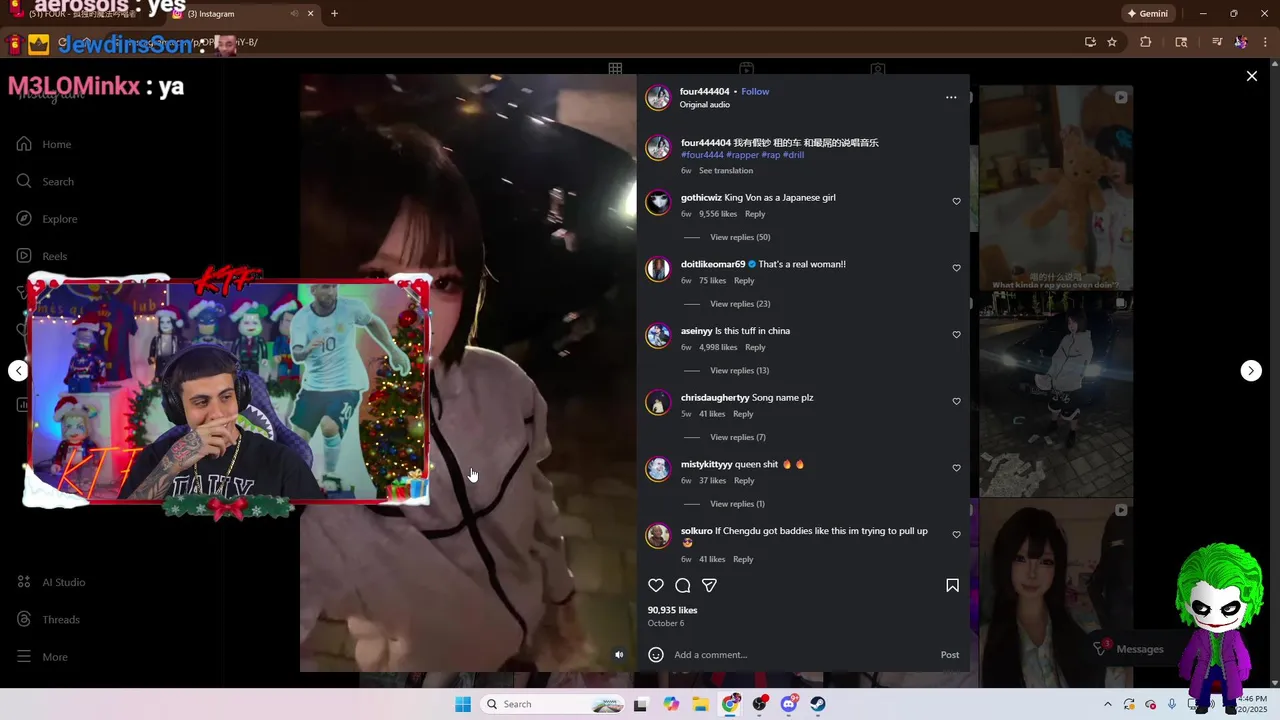Screen dimensions: 1280x720
Task: Expand View replies (50)
Action: (740, 237)
